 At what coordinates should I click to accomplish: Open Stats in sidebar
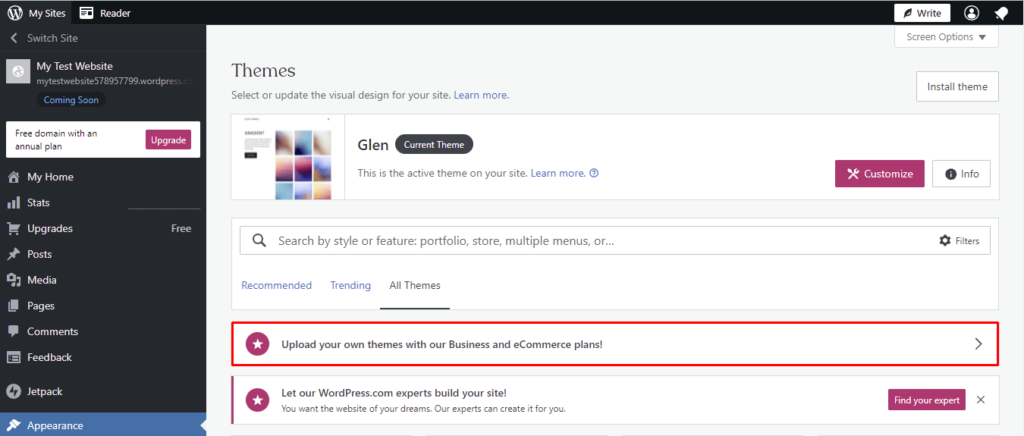click(39, 203)
